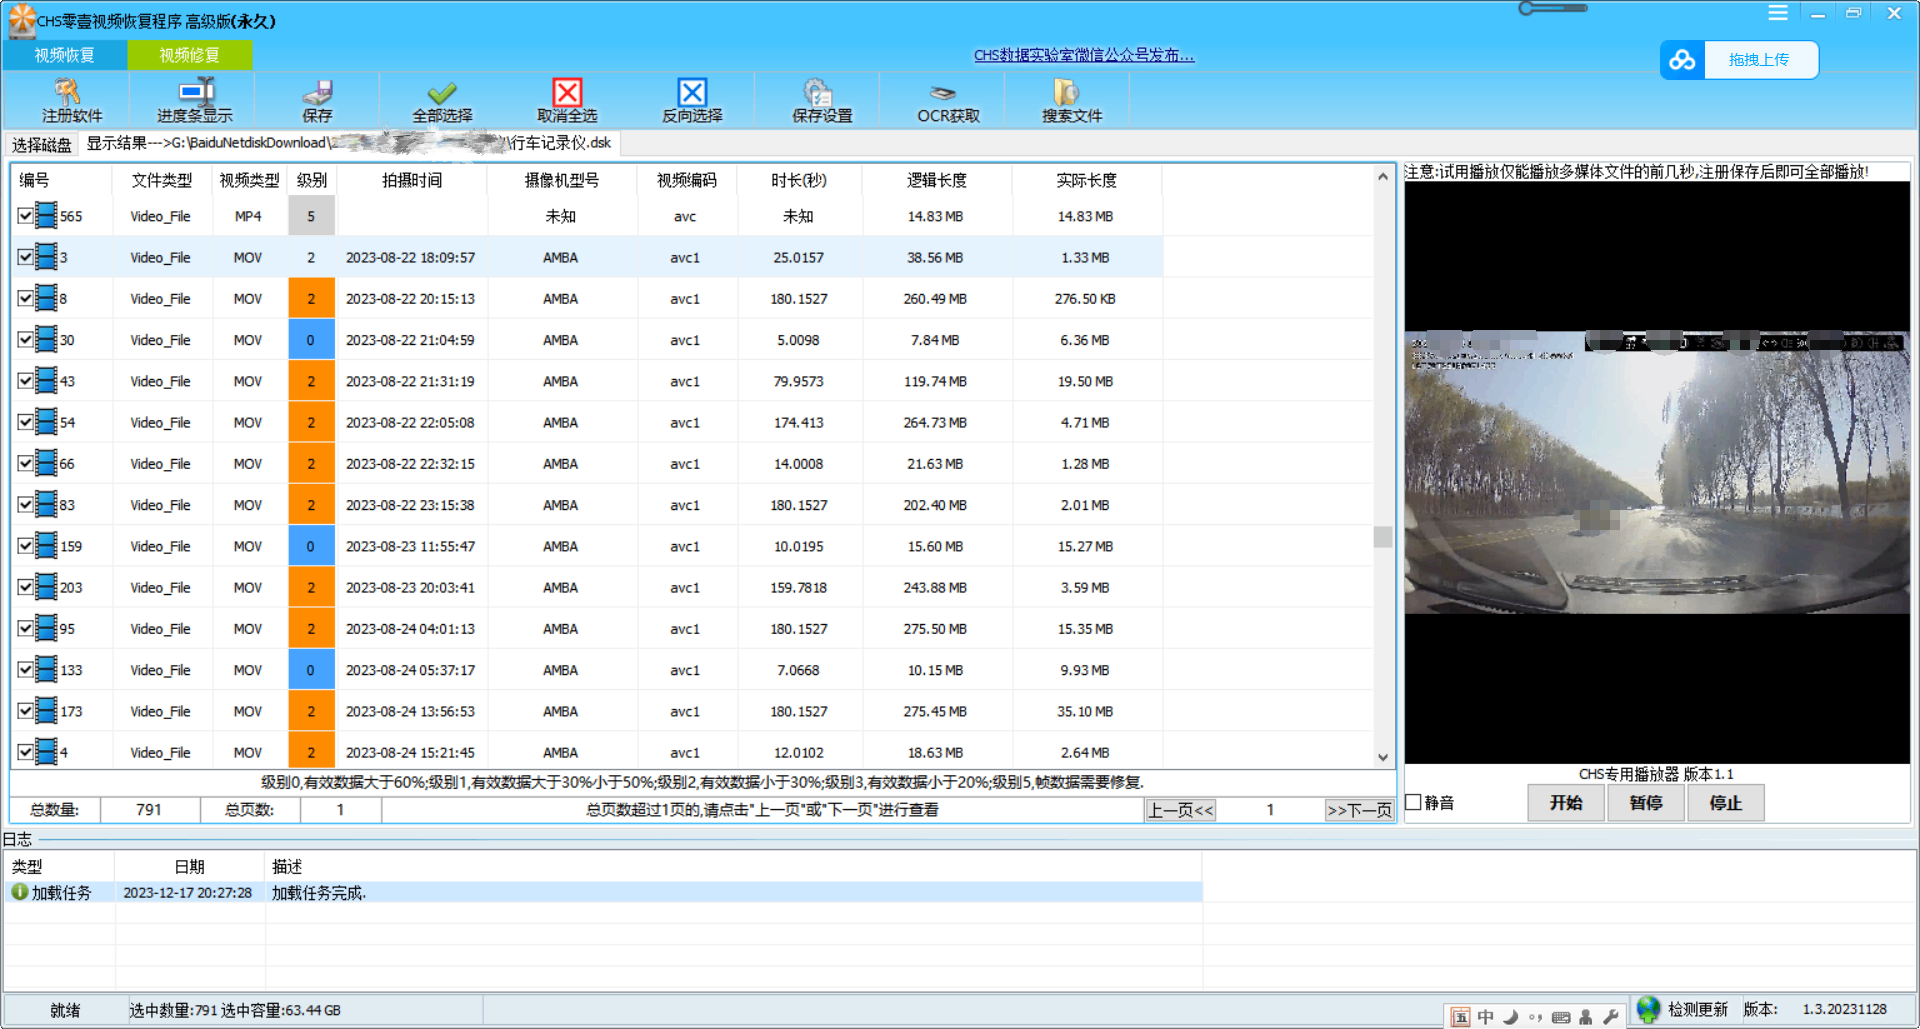Click the IME keyboard icon in tray
Image resolution: width=1920 pixels, height=1029 pixels.
tap(1561, 1017)
